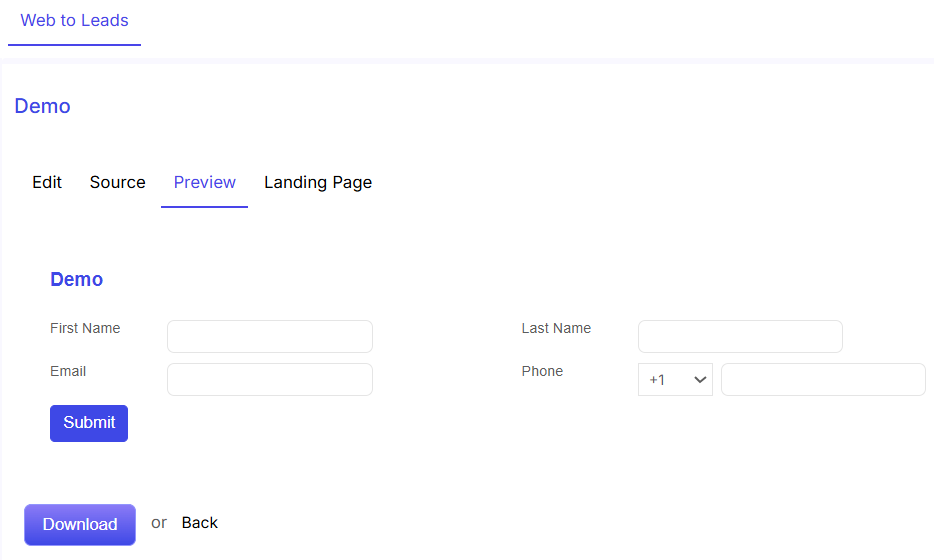
Task: Expand the country code chevron arrow
Action: pos(700,379)
